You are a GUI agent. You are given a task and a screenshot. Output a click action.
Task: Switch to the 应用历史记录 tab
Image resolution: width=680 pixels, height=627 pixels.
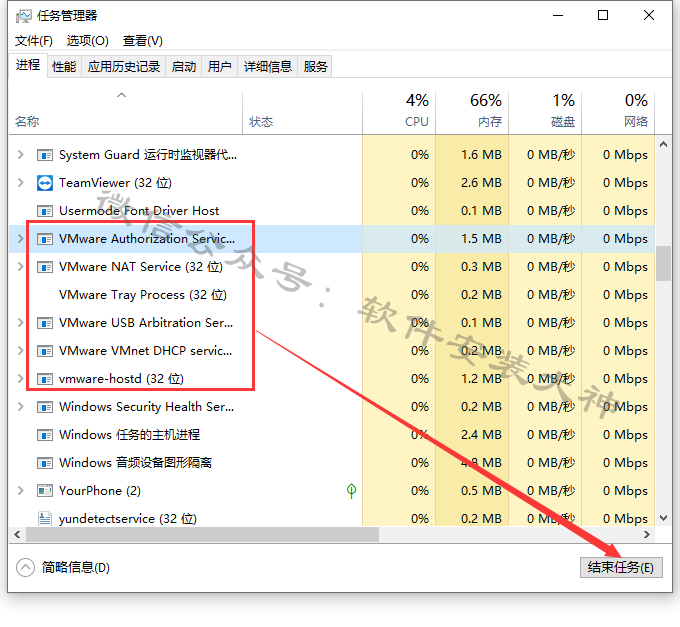point(124,67)
